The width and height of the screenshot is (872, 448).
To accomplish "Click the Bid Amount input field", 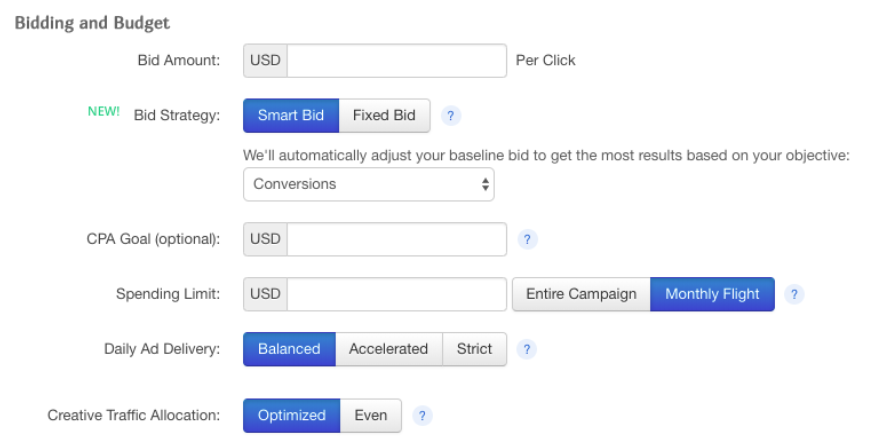I will coord(398,60).
